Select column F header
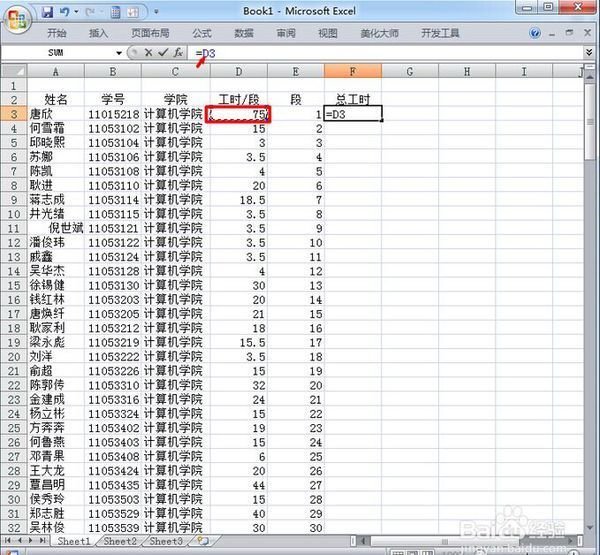The height and width of the screenshot is (555, 600). [x=353, y=71]
